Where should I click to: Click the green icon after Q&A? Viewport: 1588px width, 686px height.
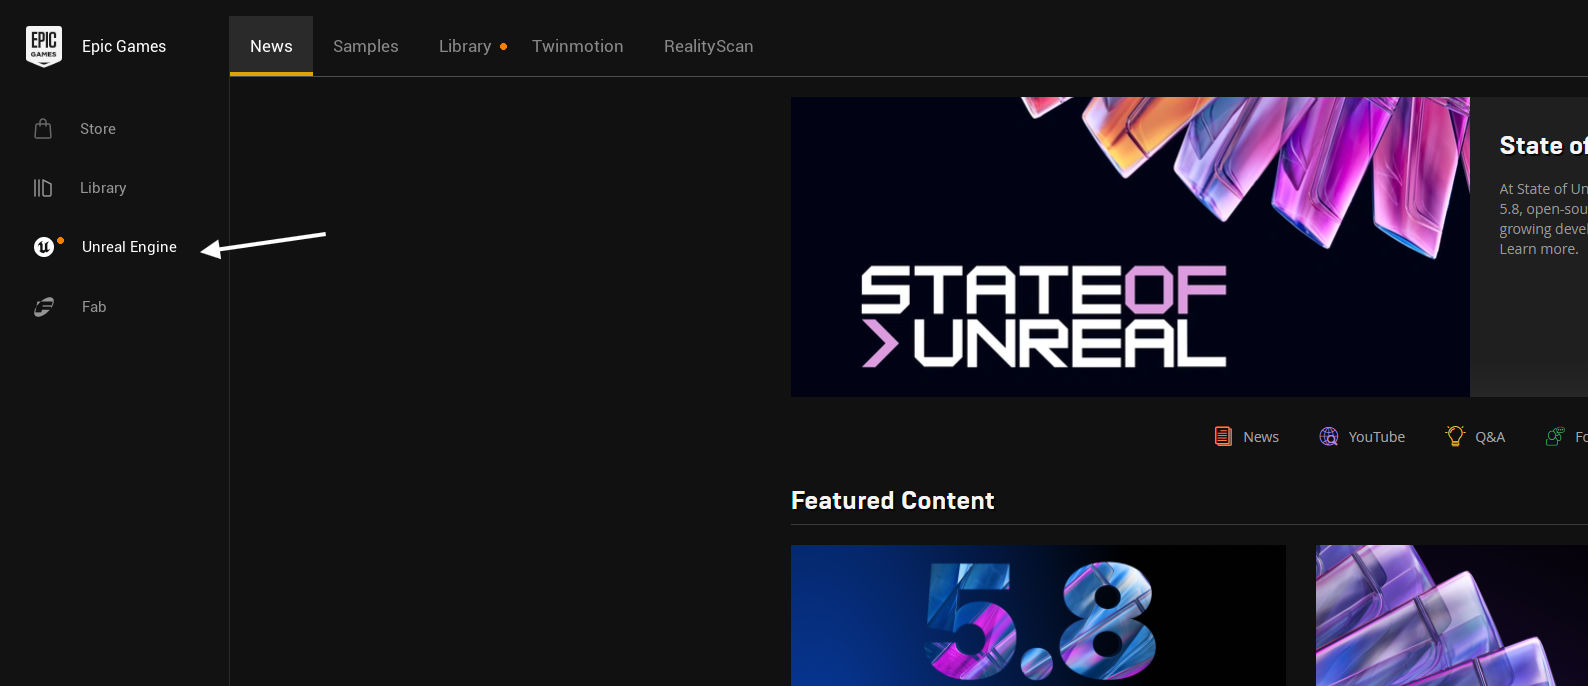(1555, 436)
